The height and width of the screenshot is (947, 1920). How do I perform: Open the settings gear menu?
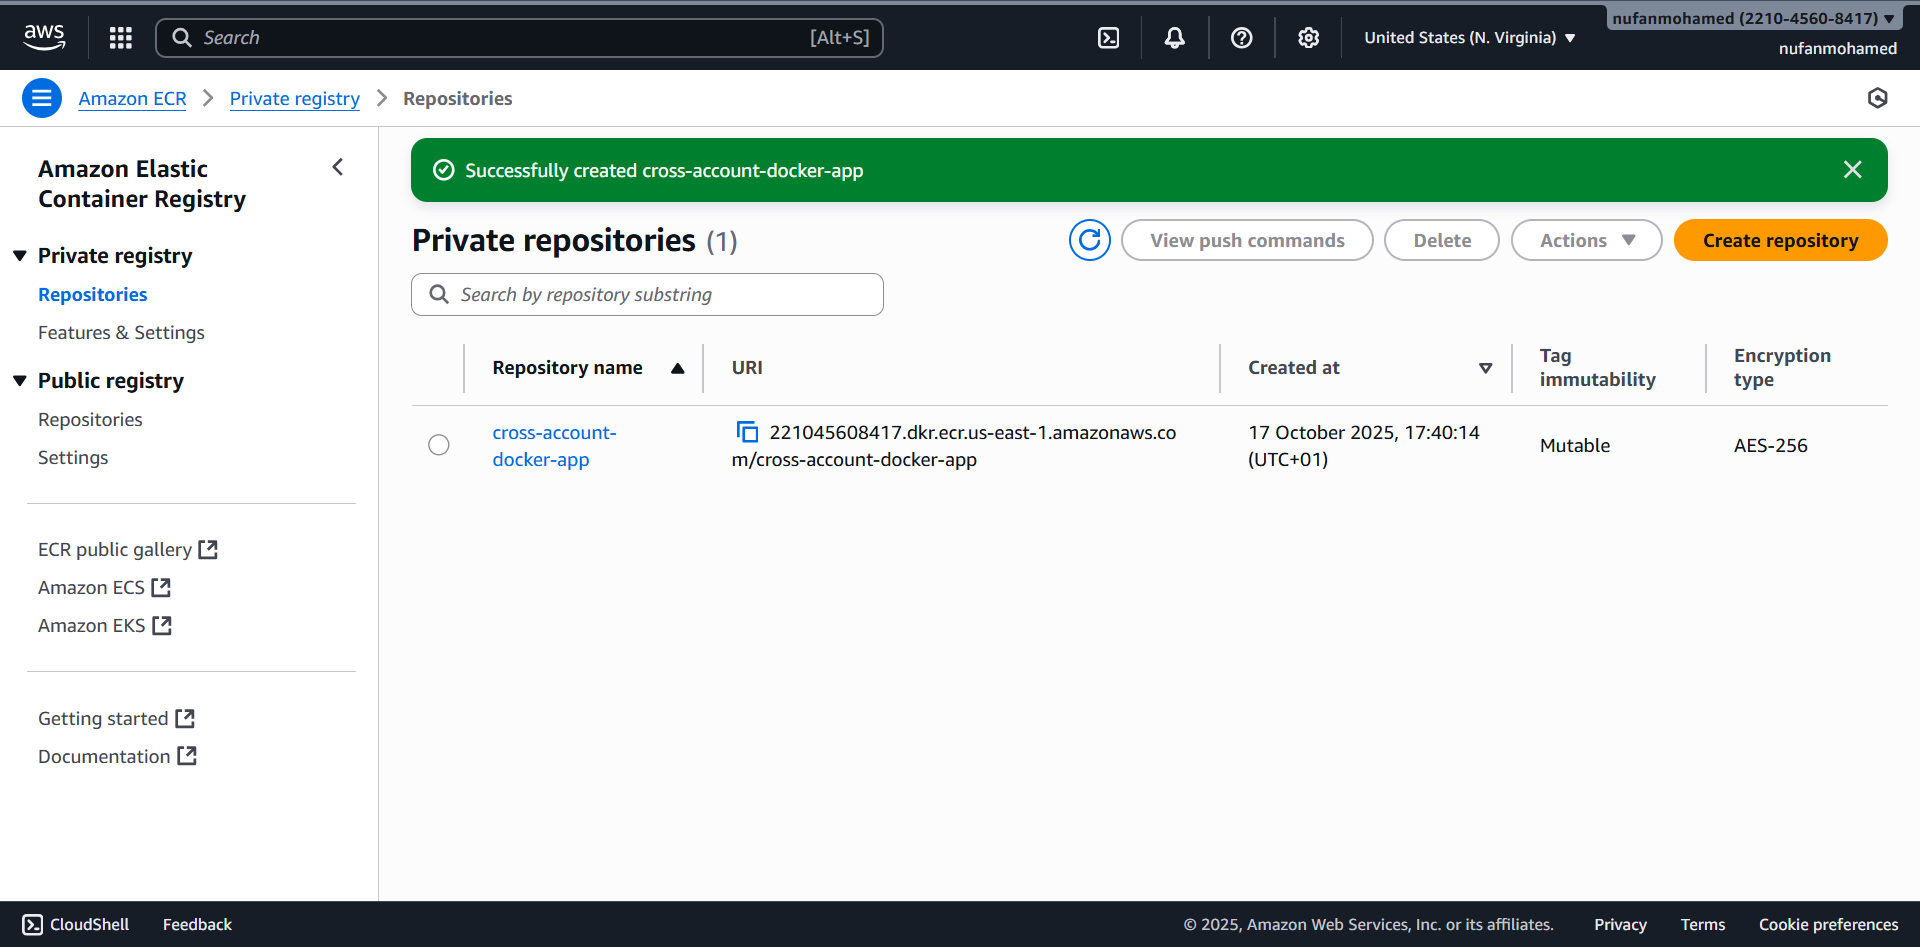tap(1308, 38)
